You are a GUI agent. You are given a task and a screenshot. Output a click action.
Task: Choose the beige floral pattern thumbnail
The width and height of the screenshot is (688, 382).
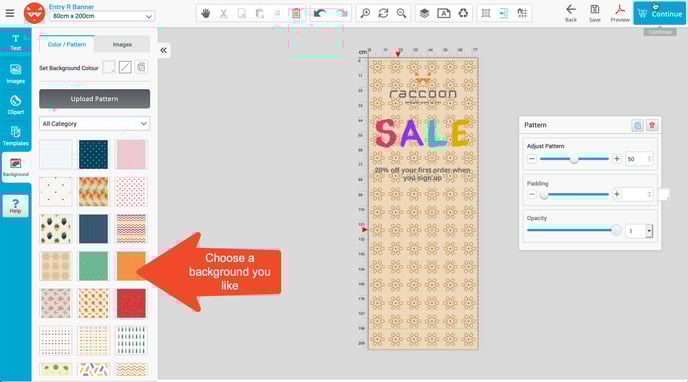[x=55, y=266]
